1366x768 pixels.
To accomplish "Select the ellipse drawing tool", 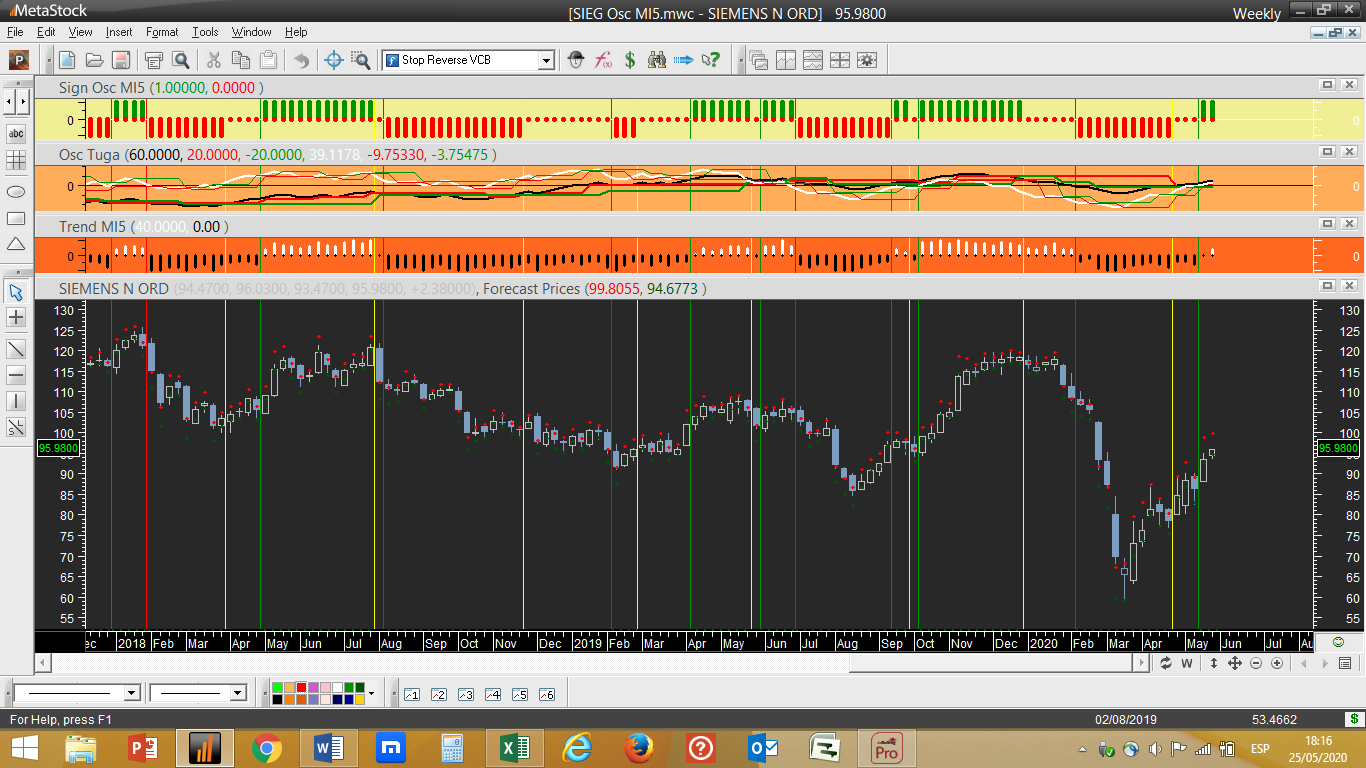I will (16, 191).
